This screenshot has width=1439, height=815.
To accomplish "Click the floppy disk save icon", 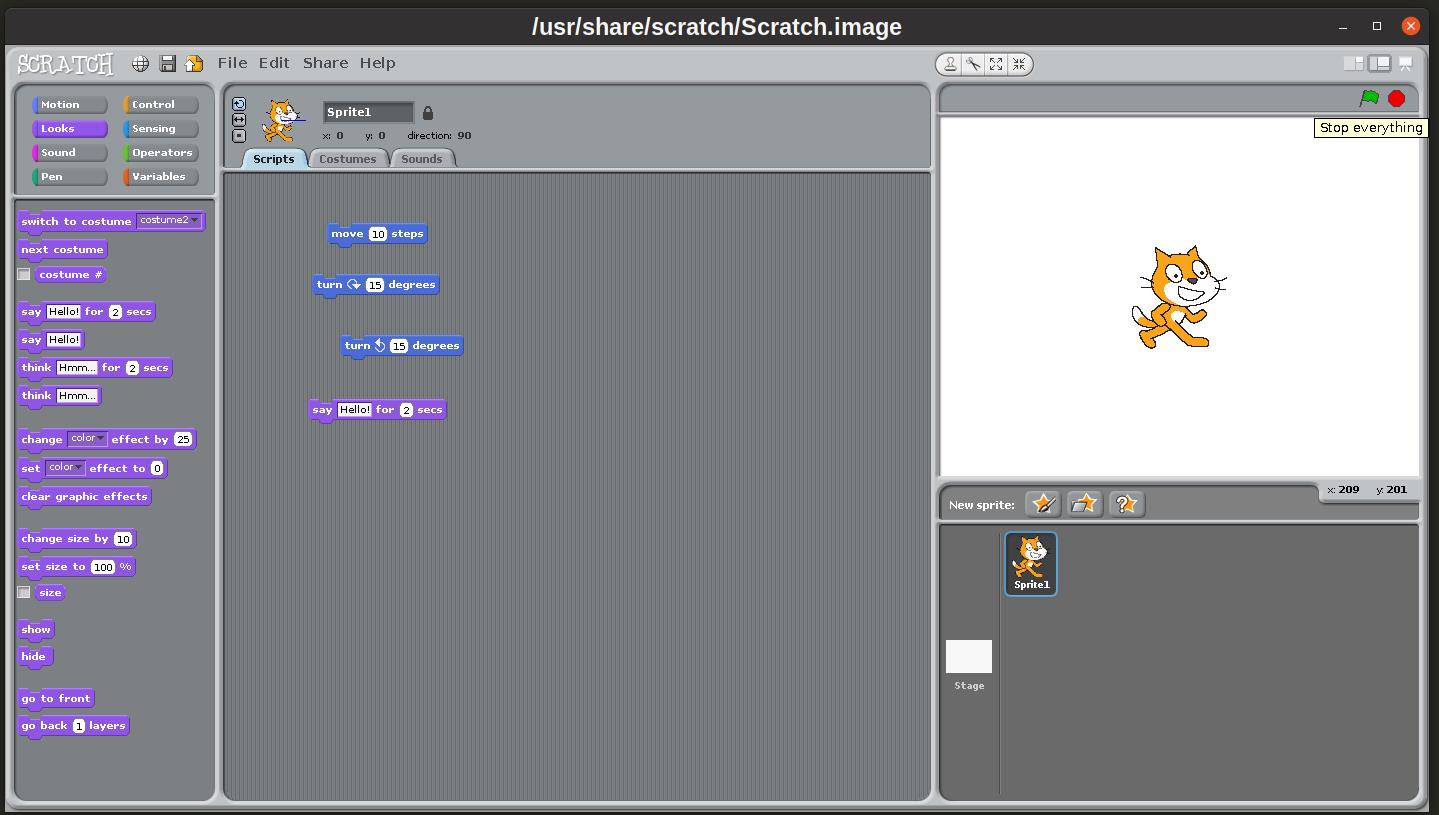I will [x=168, y=63].
